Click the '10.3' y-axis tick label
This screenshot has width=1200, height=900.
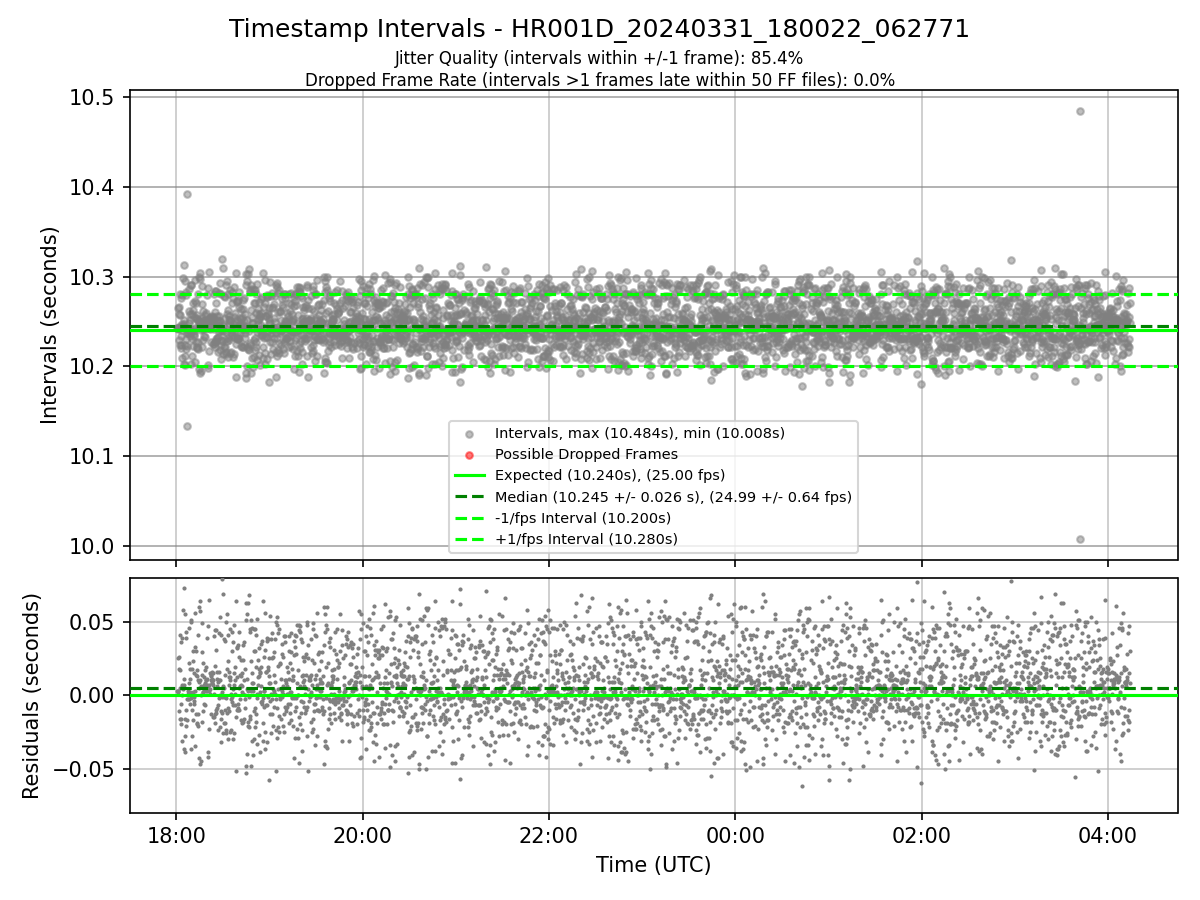91,277
